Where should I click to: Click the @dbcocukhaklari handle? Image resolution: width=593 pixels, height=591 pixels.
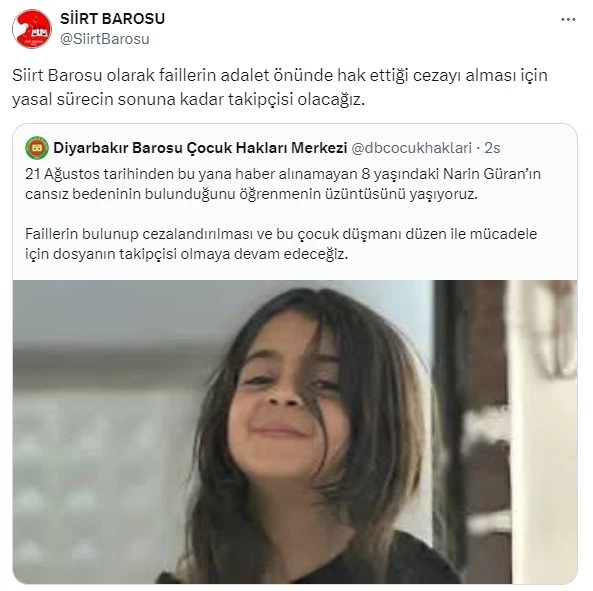click(411, 148)
